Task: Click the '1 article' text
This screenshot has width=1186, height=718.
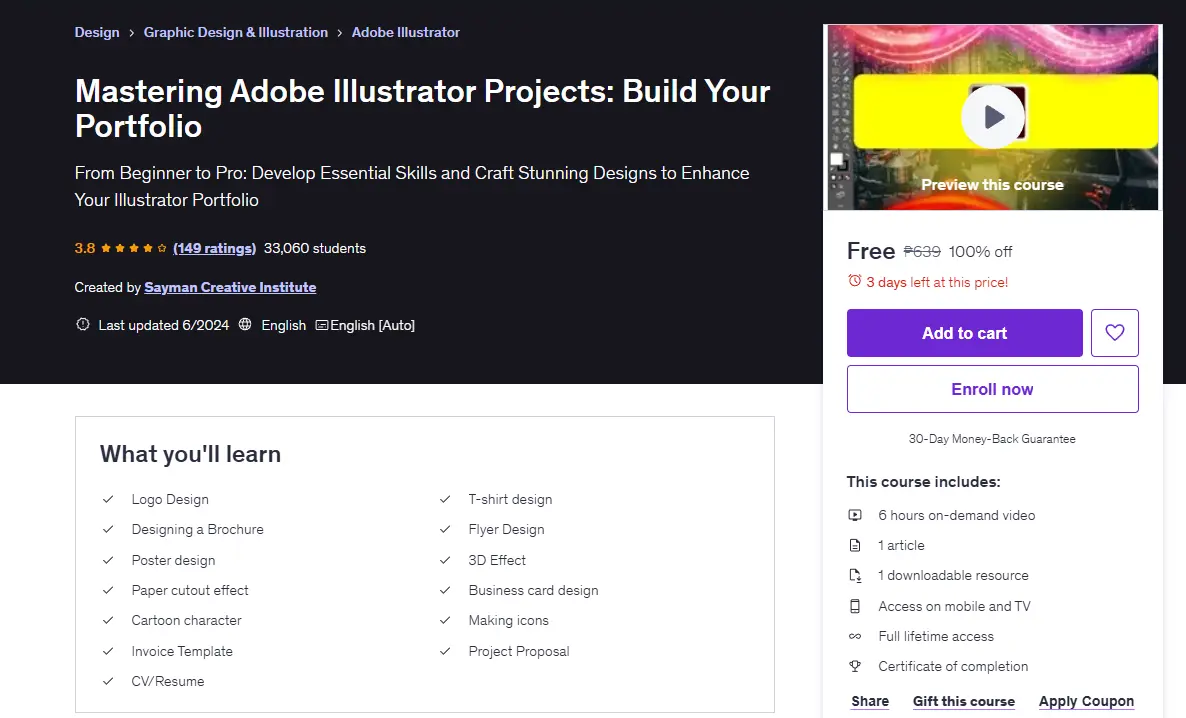Action: pyautogui.click(x=901, y=545)
